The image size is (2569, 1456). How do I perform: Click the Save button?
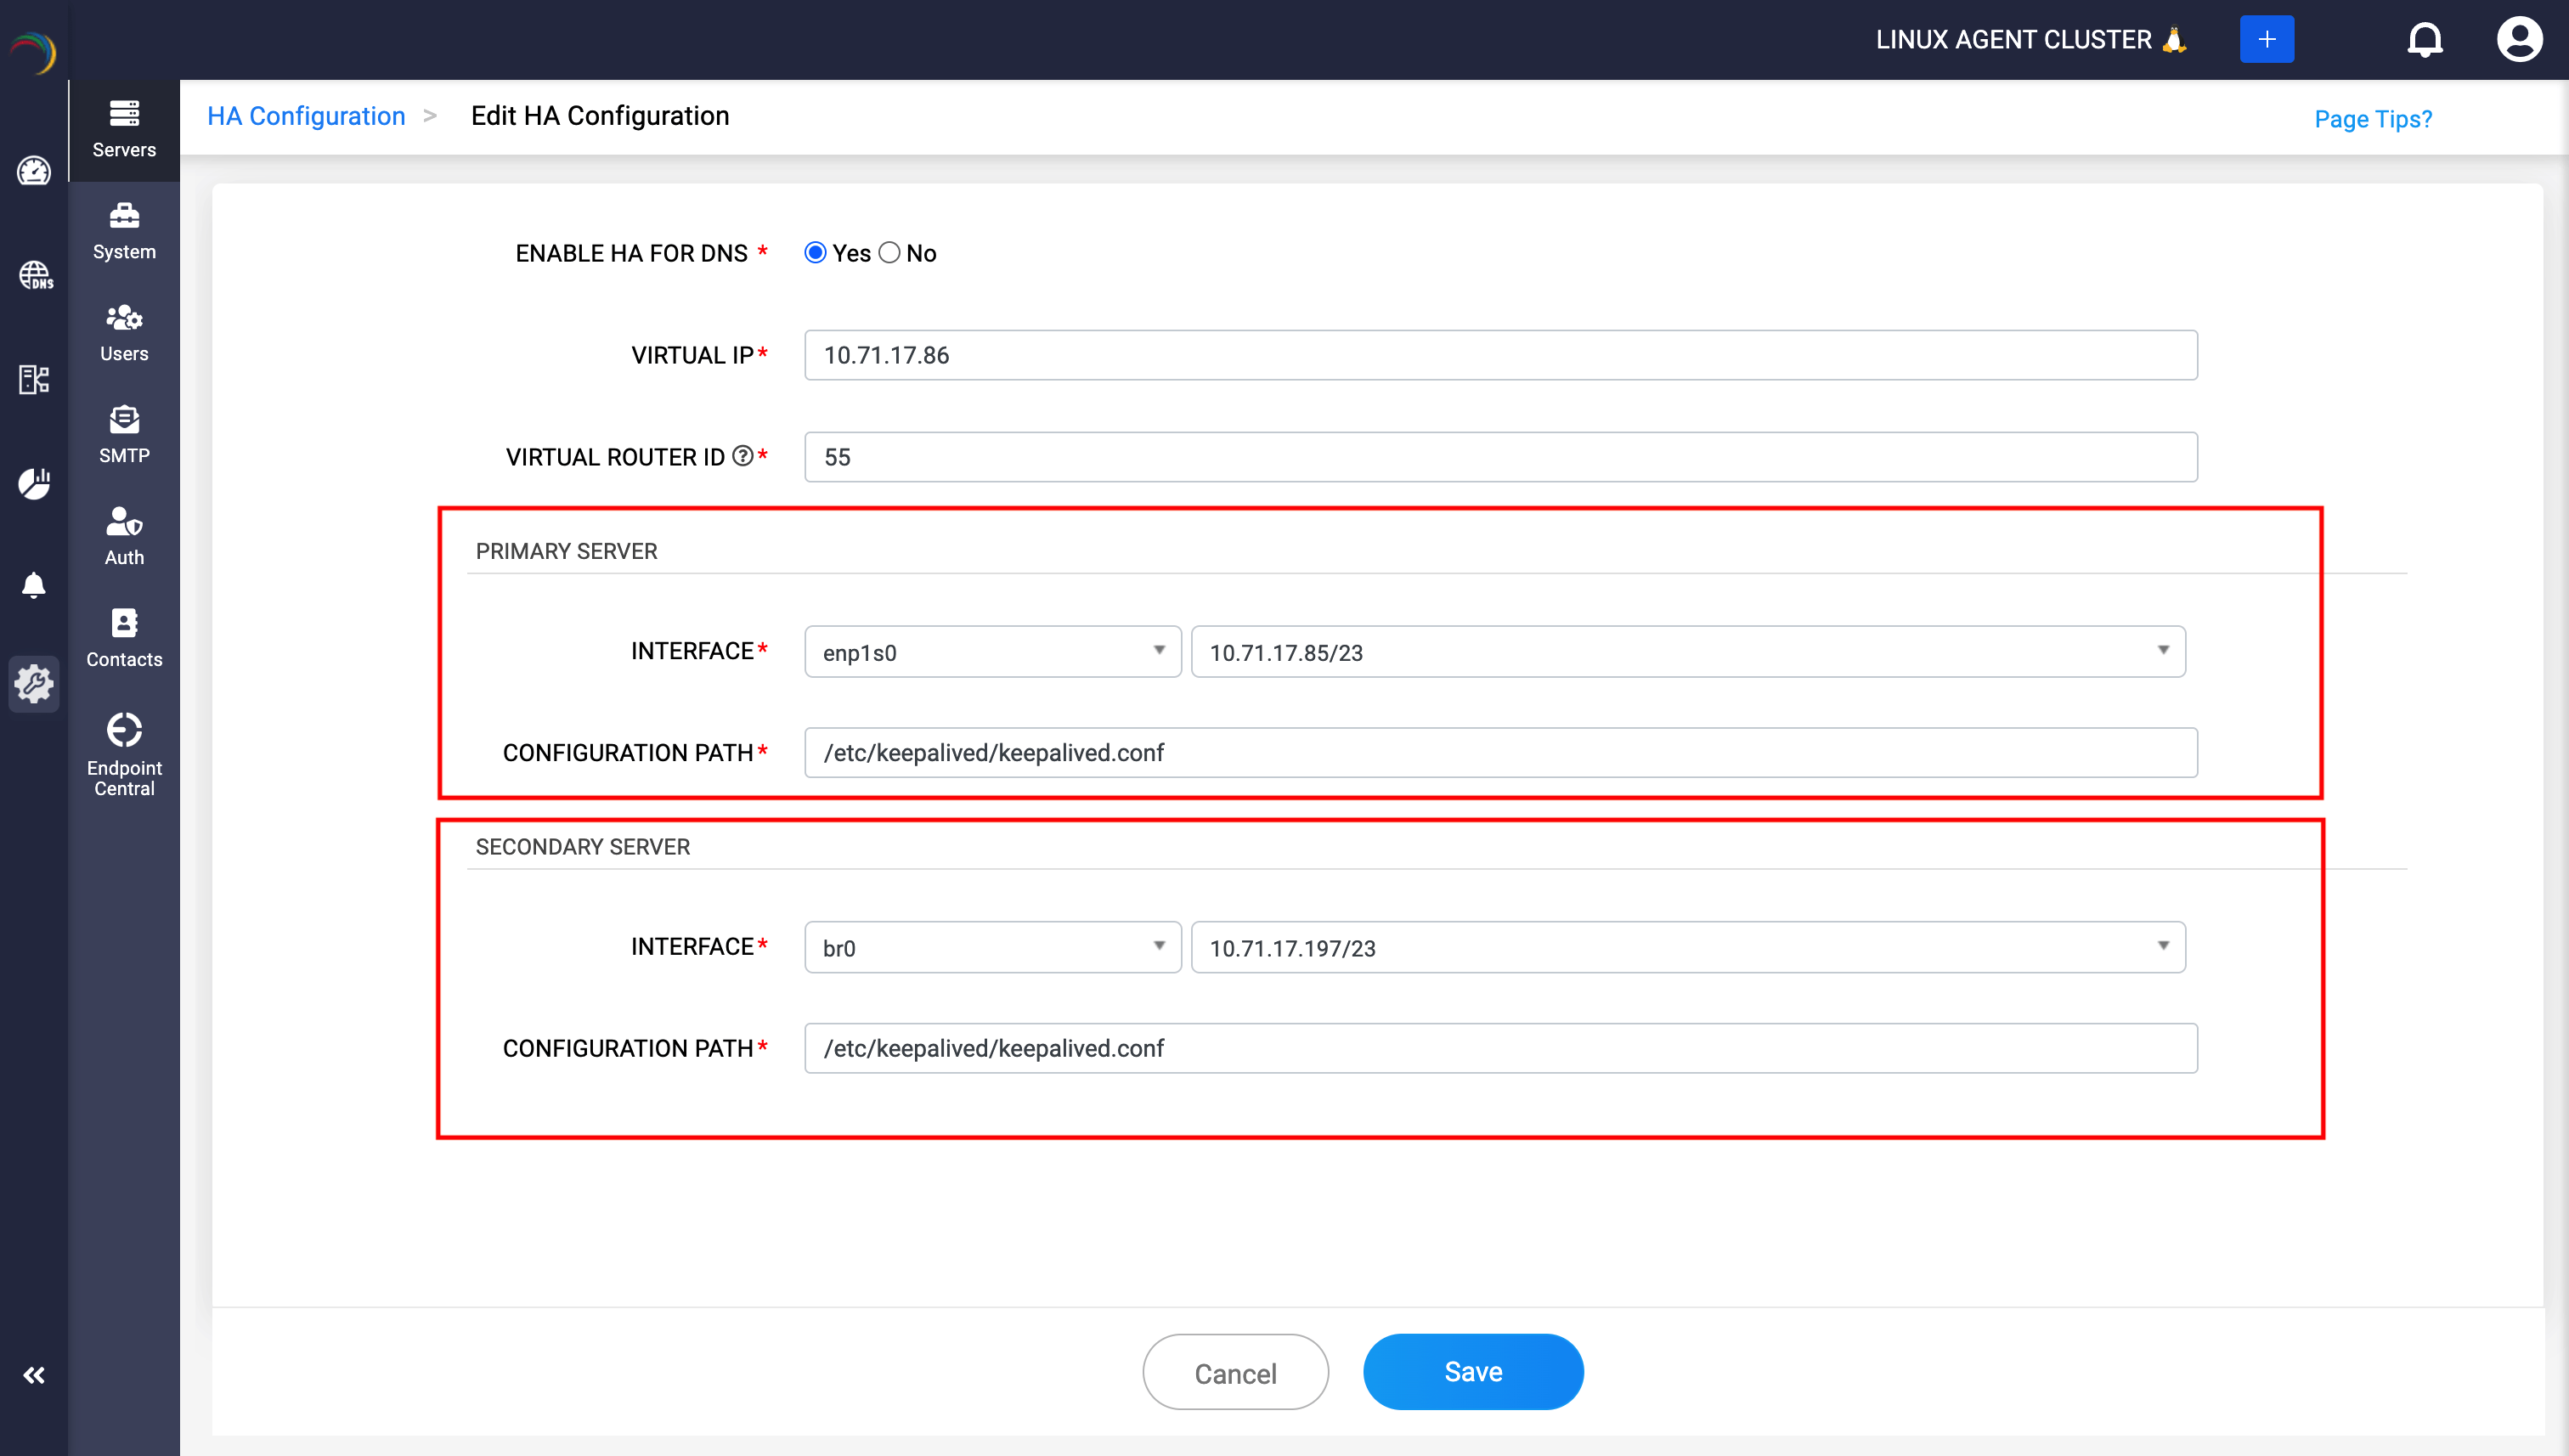pyautogui.click(x=1472, y=1372)
